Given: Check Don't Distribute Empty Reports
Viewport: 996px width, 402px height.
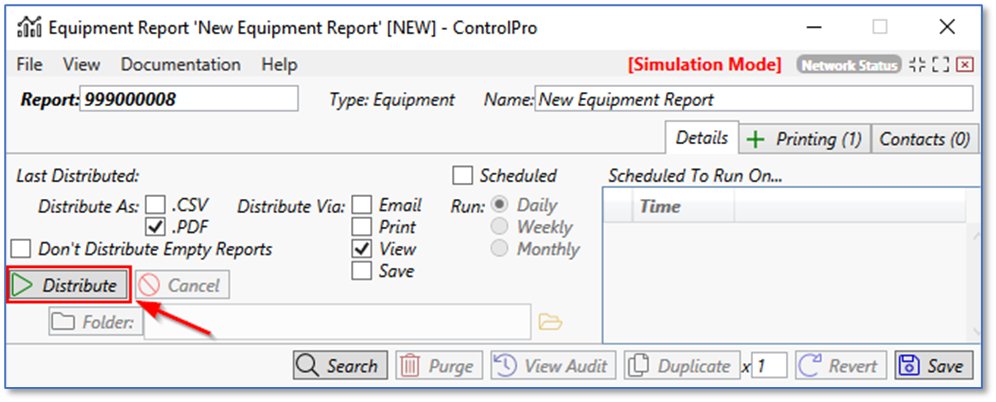Looking at the screenshot, I should pos(19,249).
